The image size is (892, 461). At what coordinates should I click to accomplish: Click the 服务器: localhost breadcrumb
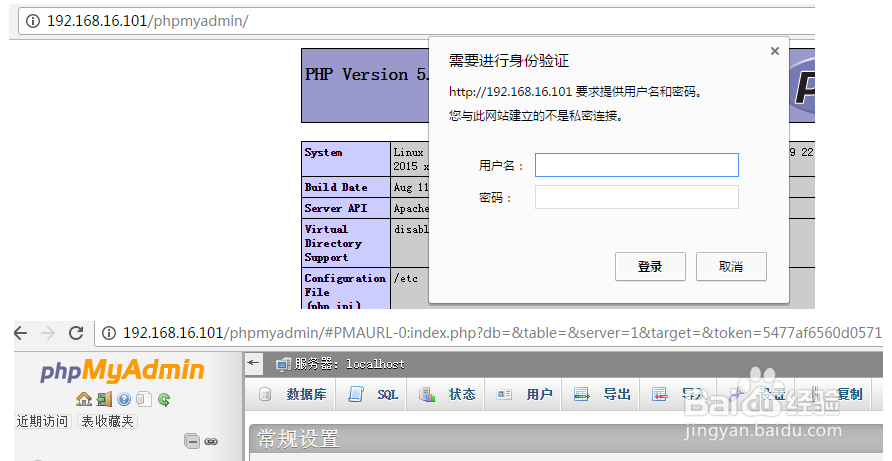349,364
